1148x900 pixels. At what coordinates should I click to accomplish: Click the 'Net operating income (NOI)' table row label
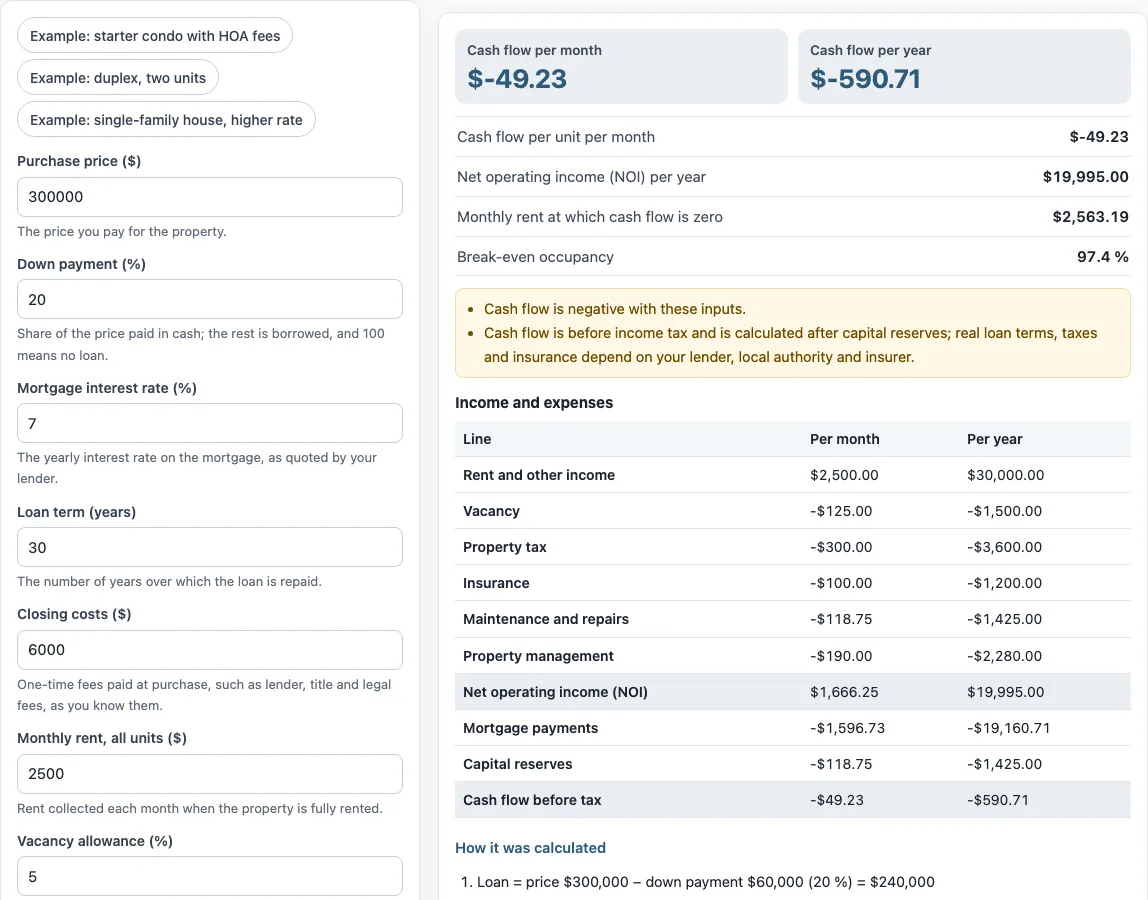555,692
